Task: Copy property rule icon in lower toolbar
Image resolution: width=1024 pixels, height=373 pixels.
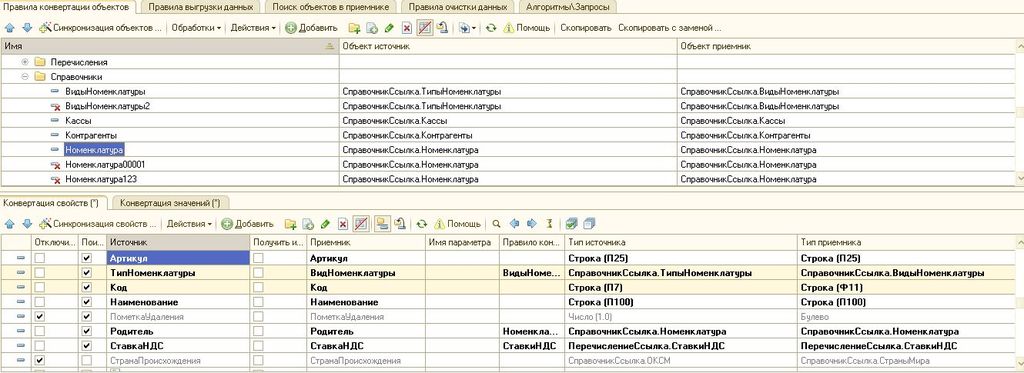Action: [x=308, y=223]
